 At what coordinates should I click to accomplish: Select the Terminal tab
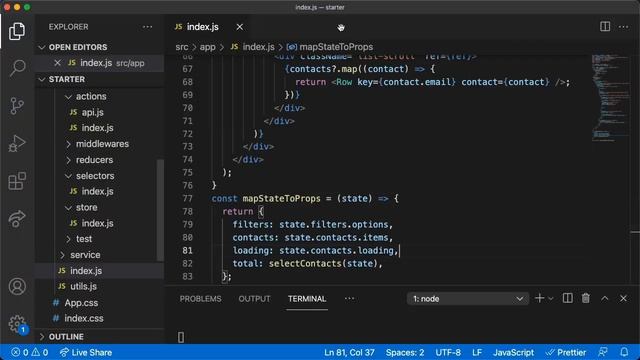307,299
